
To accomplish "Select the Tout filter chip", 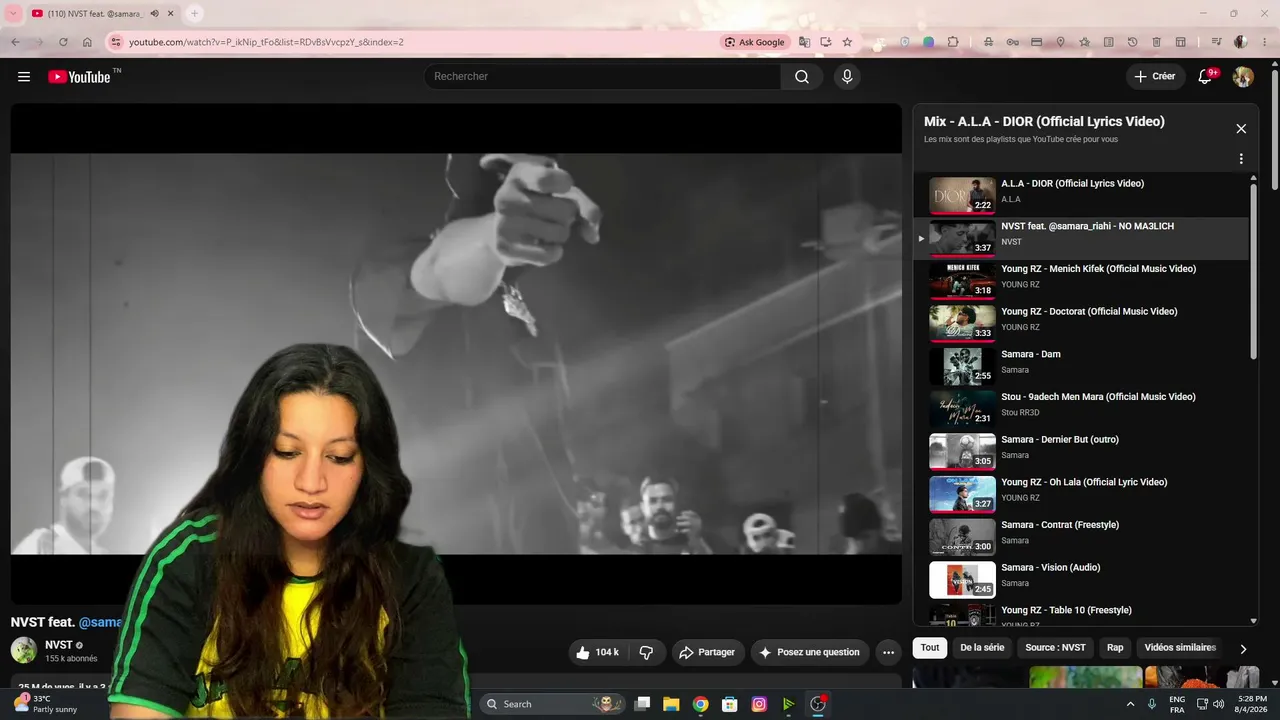I will coord(930,648).
